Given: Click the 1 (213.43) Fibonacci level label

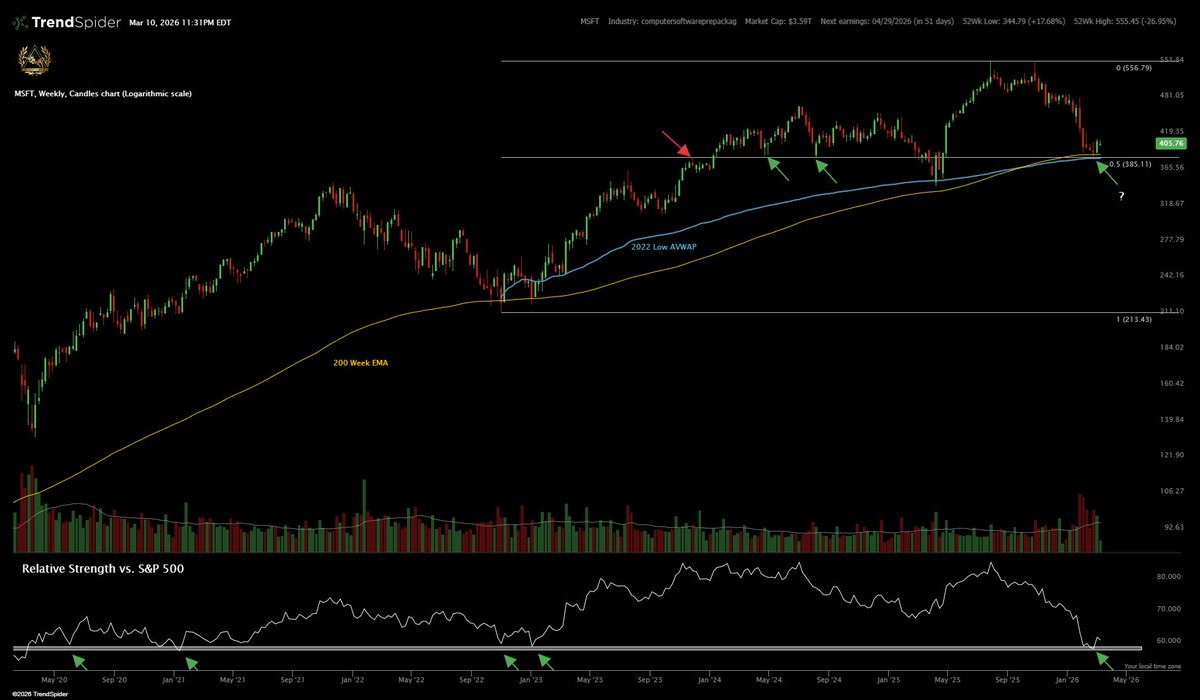Looking at the screenshot, I should point(1133,318).
